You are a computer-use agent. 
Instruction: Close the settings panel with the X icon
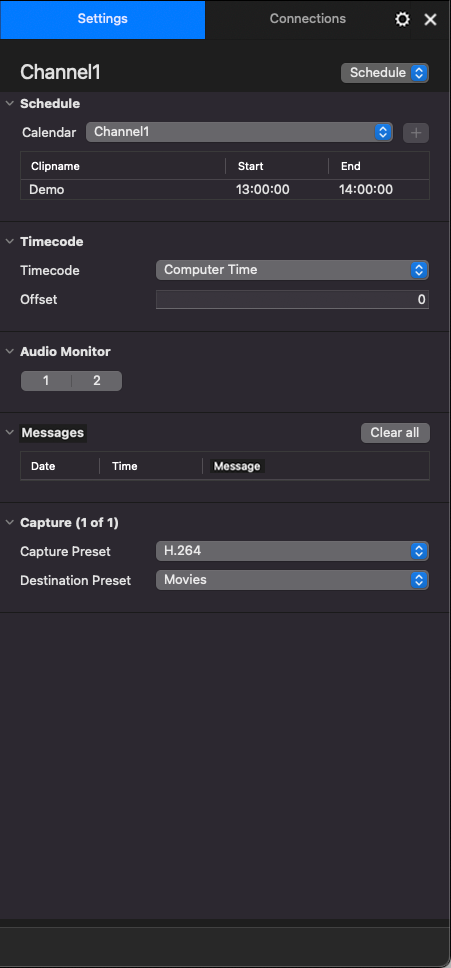[431, 19]
